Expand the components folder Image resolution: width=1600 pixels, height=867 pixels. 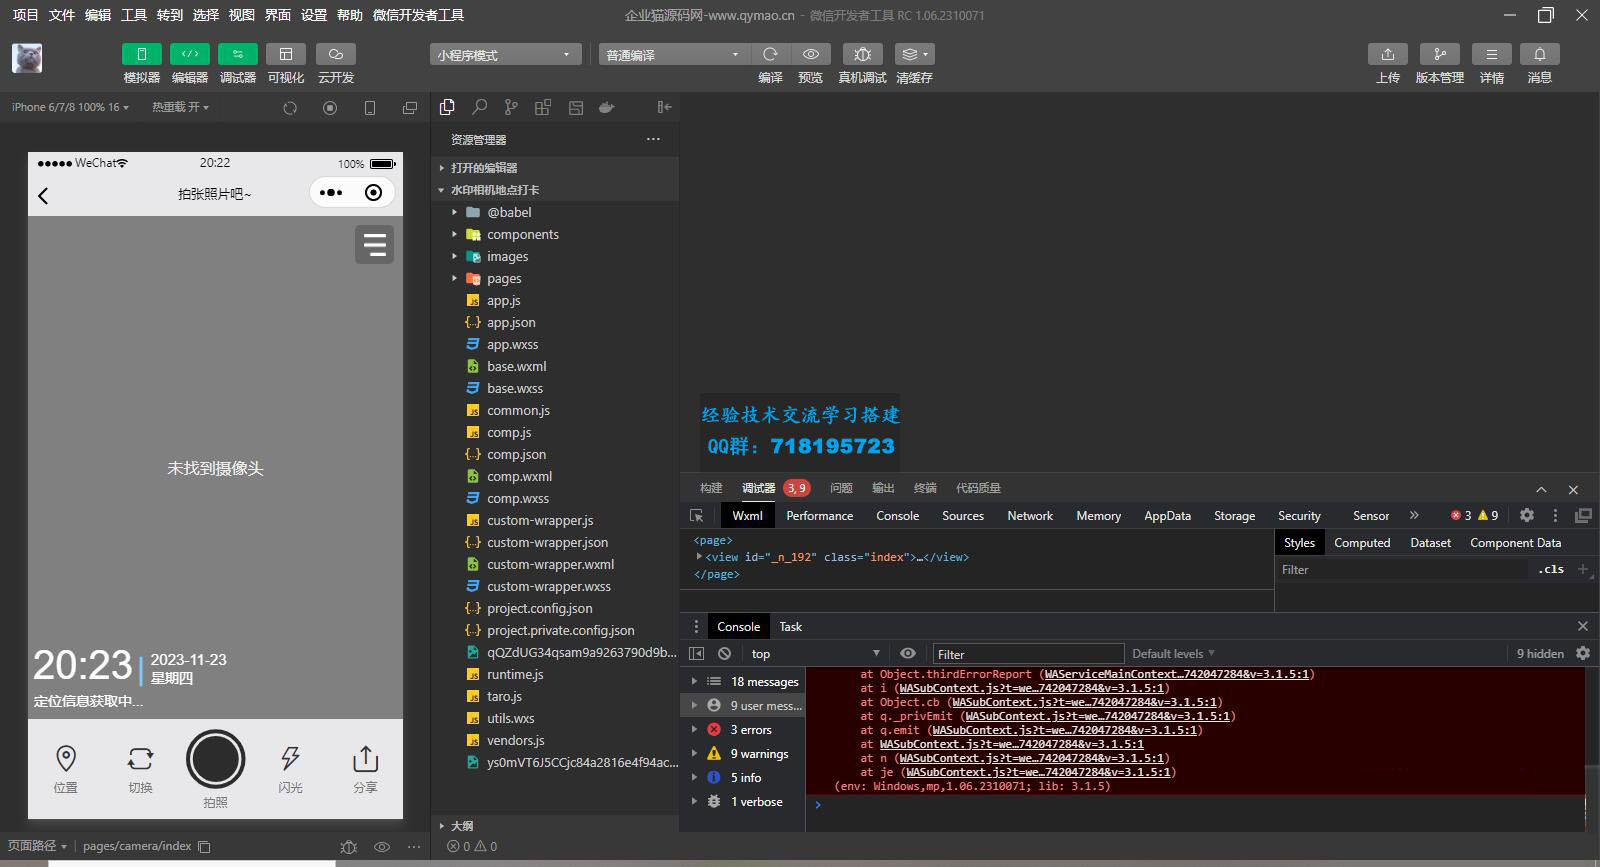[x=555, y=234]
